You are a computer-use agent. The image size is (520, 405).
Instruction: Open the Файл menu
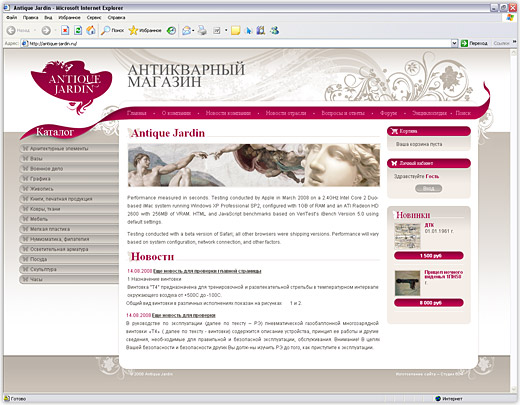(x=12, y=17)
